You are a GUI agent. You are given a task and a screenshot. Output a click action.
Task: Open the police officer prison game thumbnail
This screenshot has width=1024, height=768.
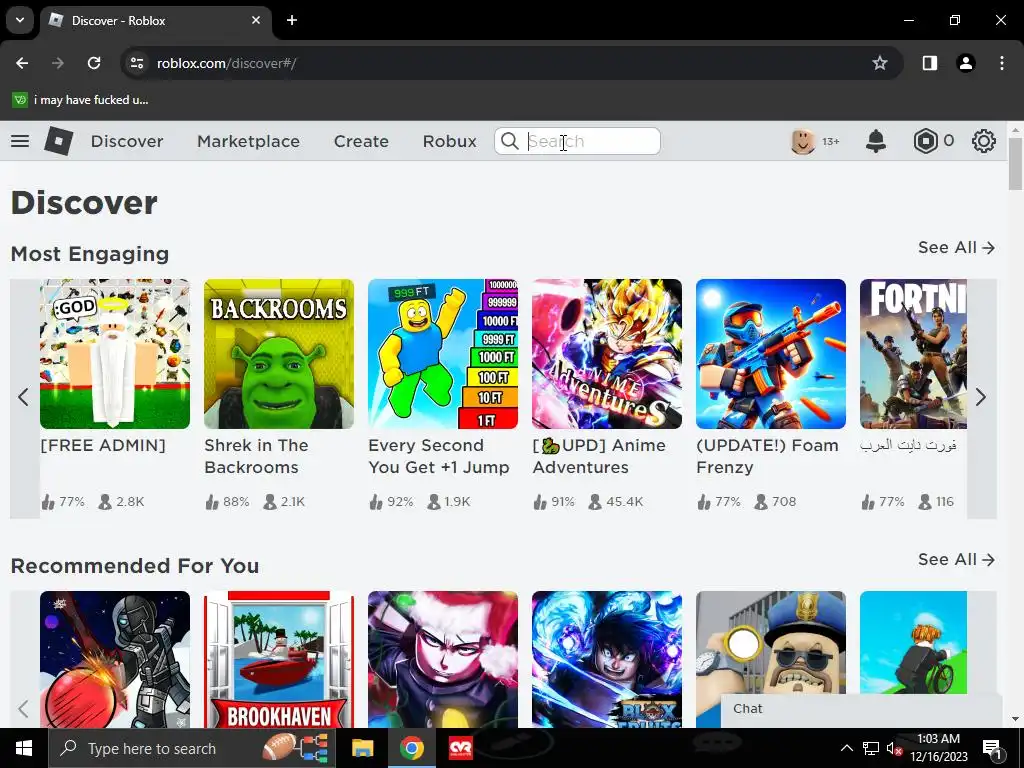pos(771,643)
